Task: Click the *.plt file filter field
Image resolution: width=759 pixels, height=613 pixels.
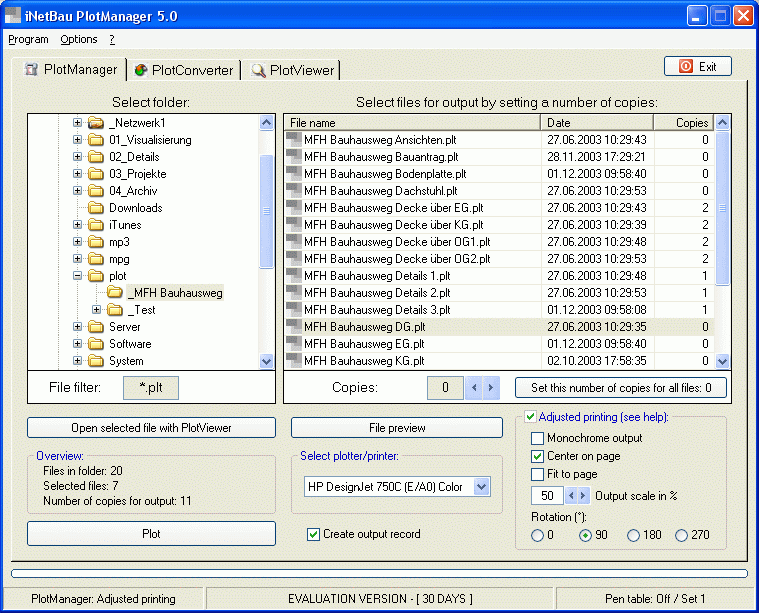Action: point(151,388)
